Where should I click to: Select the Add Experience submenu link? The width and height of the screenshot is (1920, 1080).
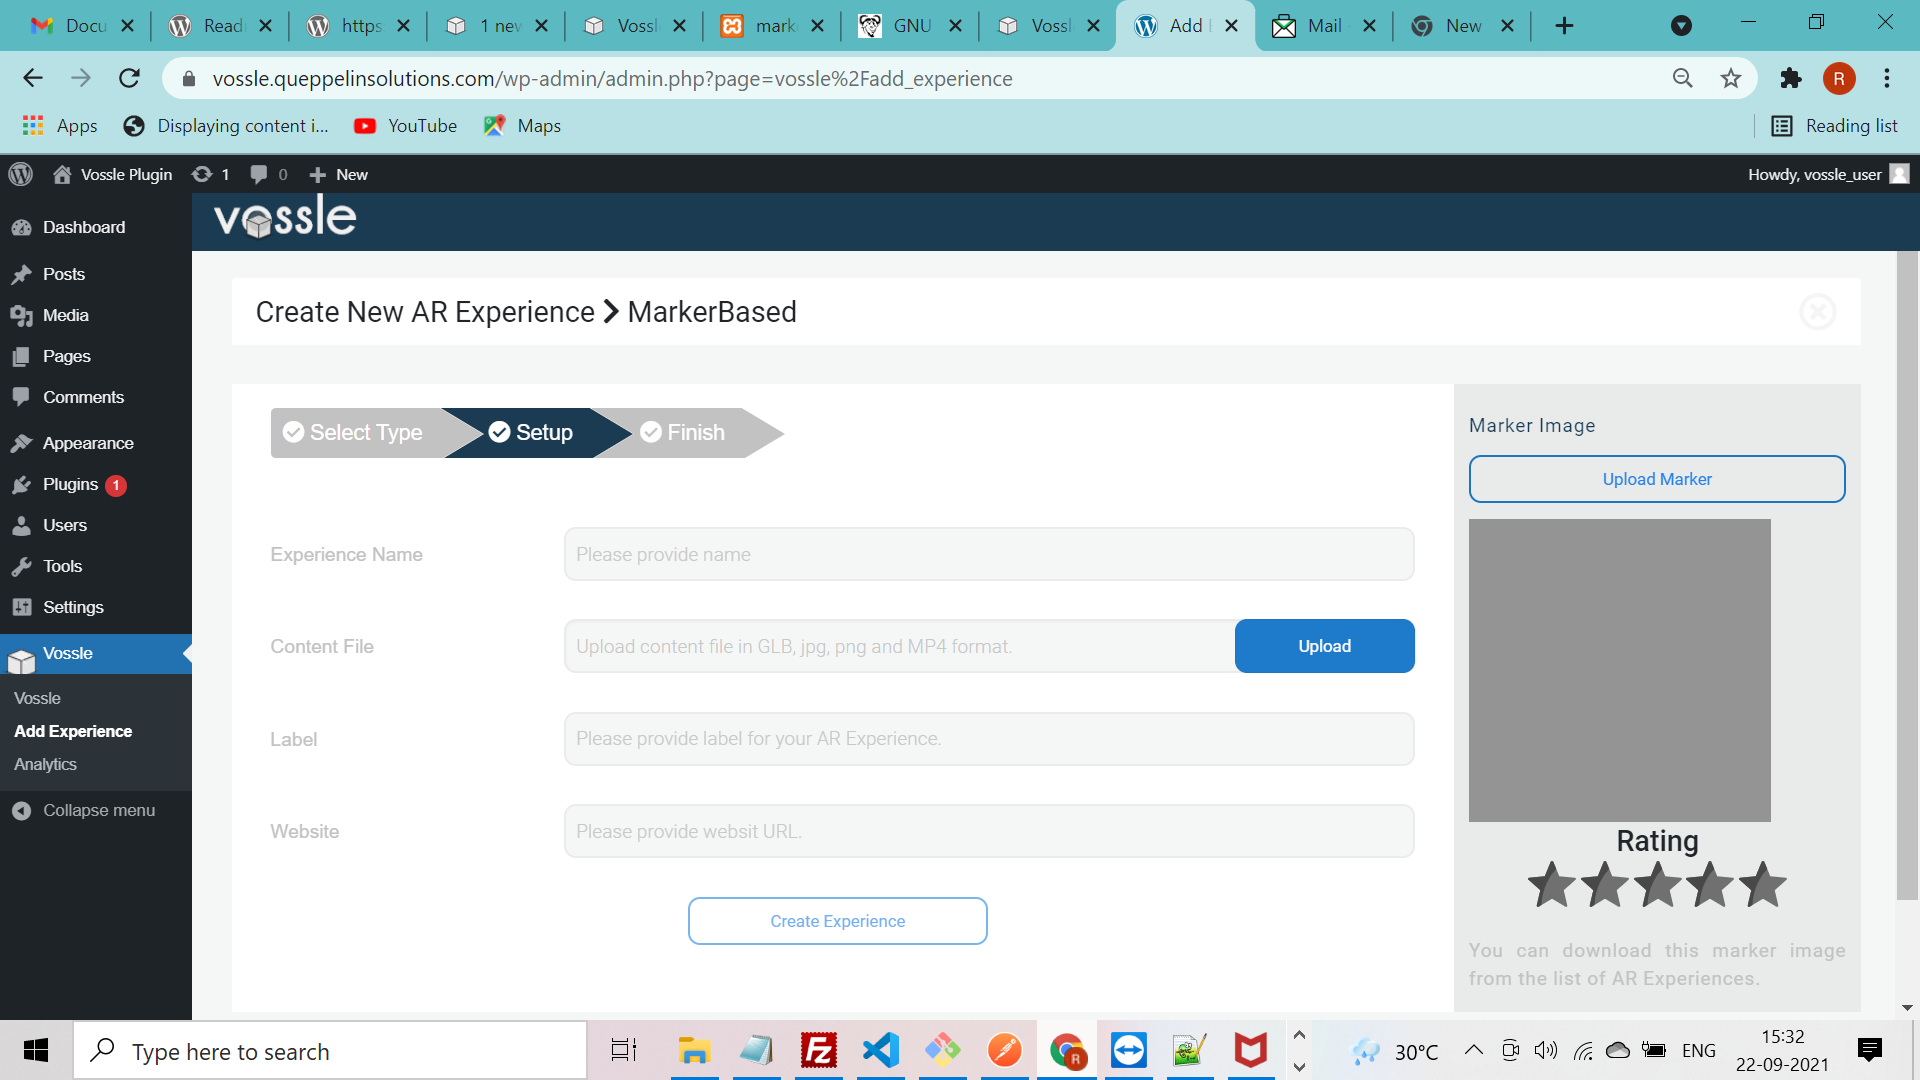click(x=73, y=731)
